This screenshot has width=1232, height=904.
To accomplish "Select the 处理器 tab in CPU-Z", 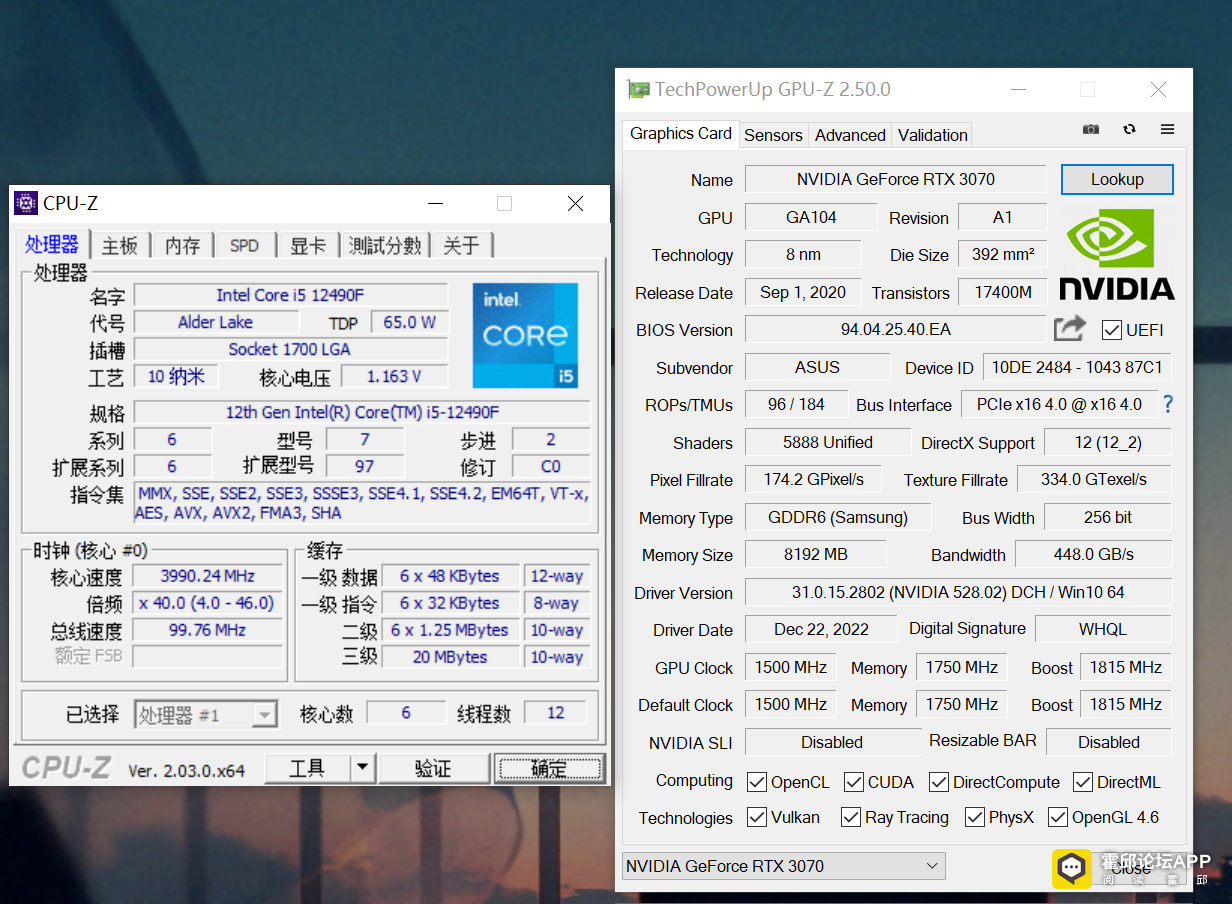I will 52,245.
